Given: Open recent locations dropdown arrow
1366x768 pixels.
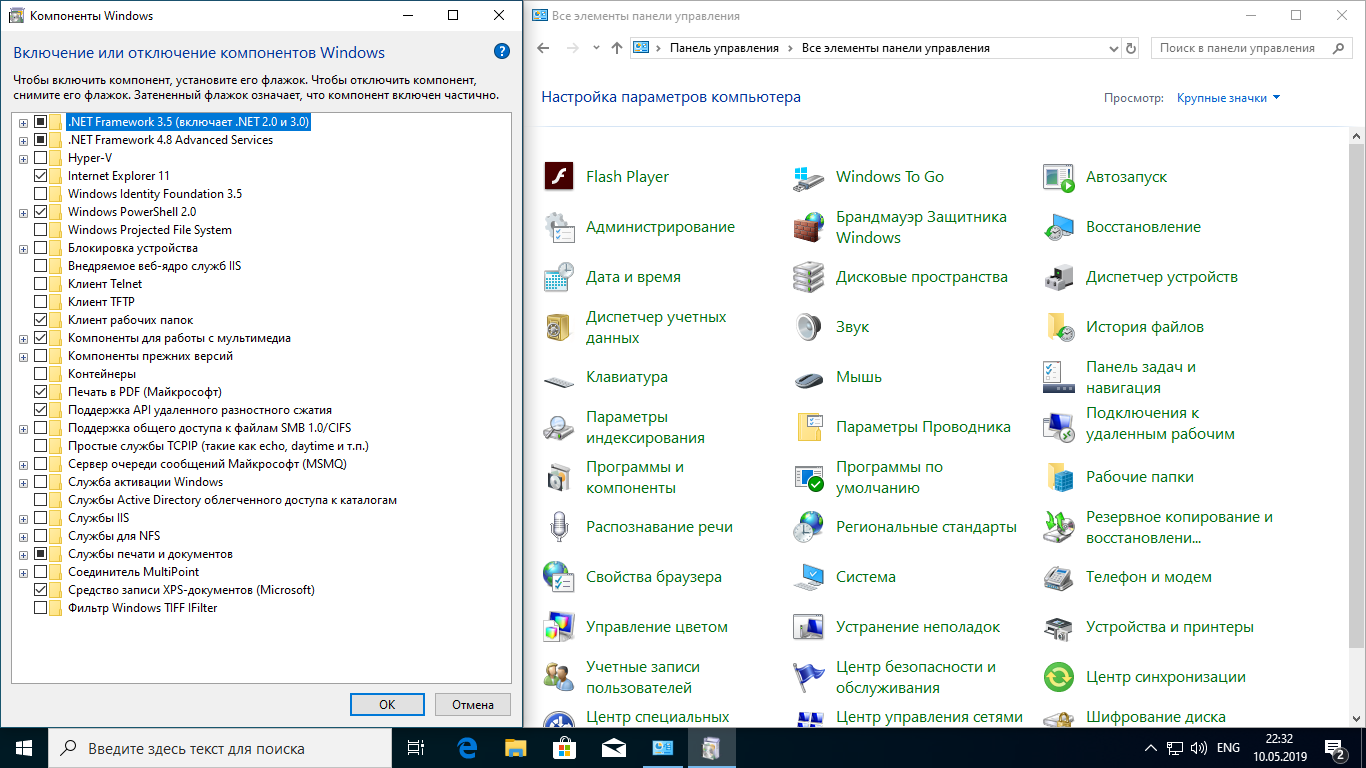Looking at the screenshot, I should pyautogui.click(x=596, y=48).
